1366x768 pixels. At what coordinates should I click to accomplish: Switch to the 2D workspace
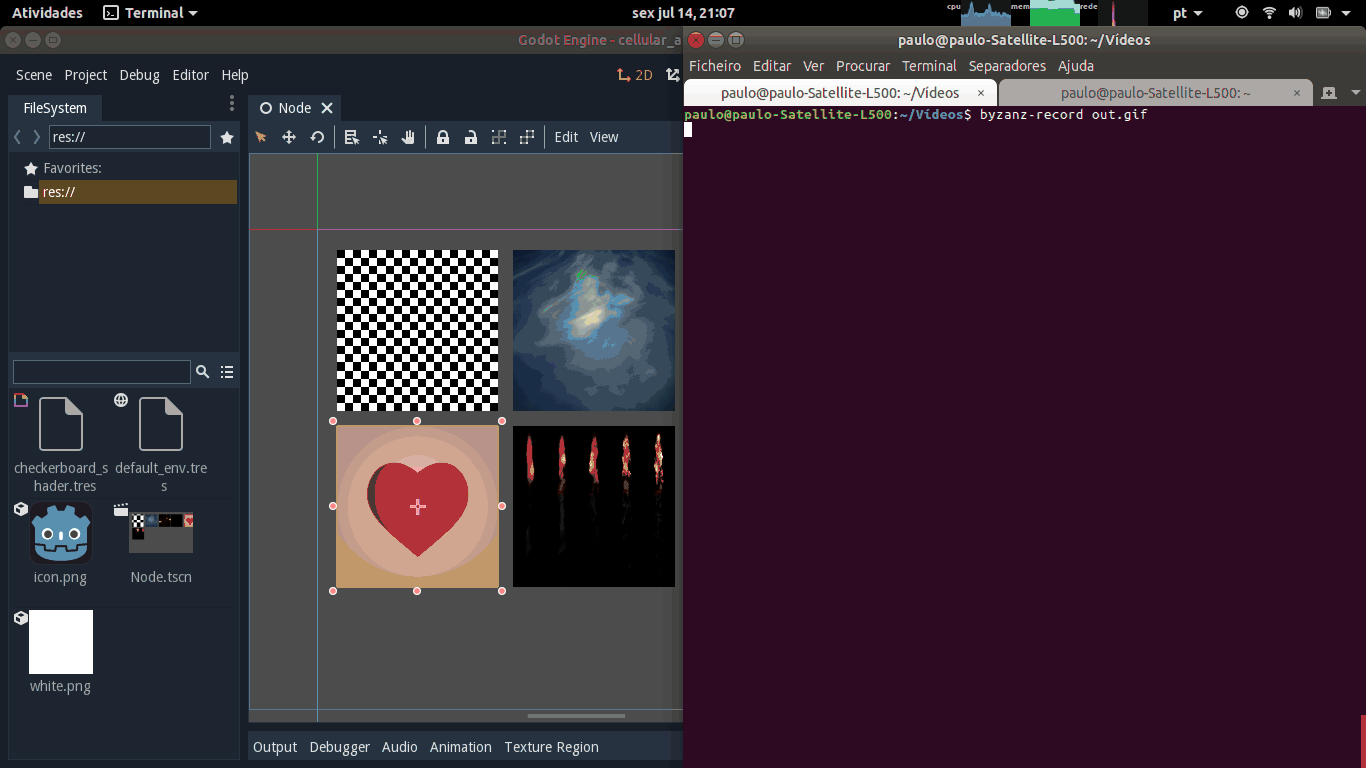(635, 75)
